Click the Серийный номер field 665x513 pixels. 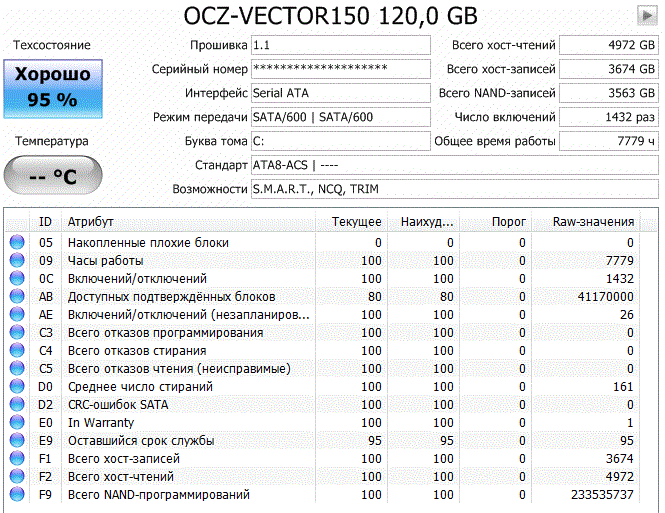341,69
